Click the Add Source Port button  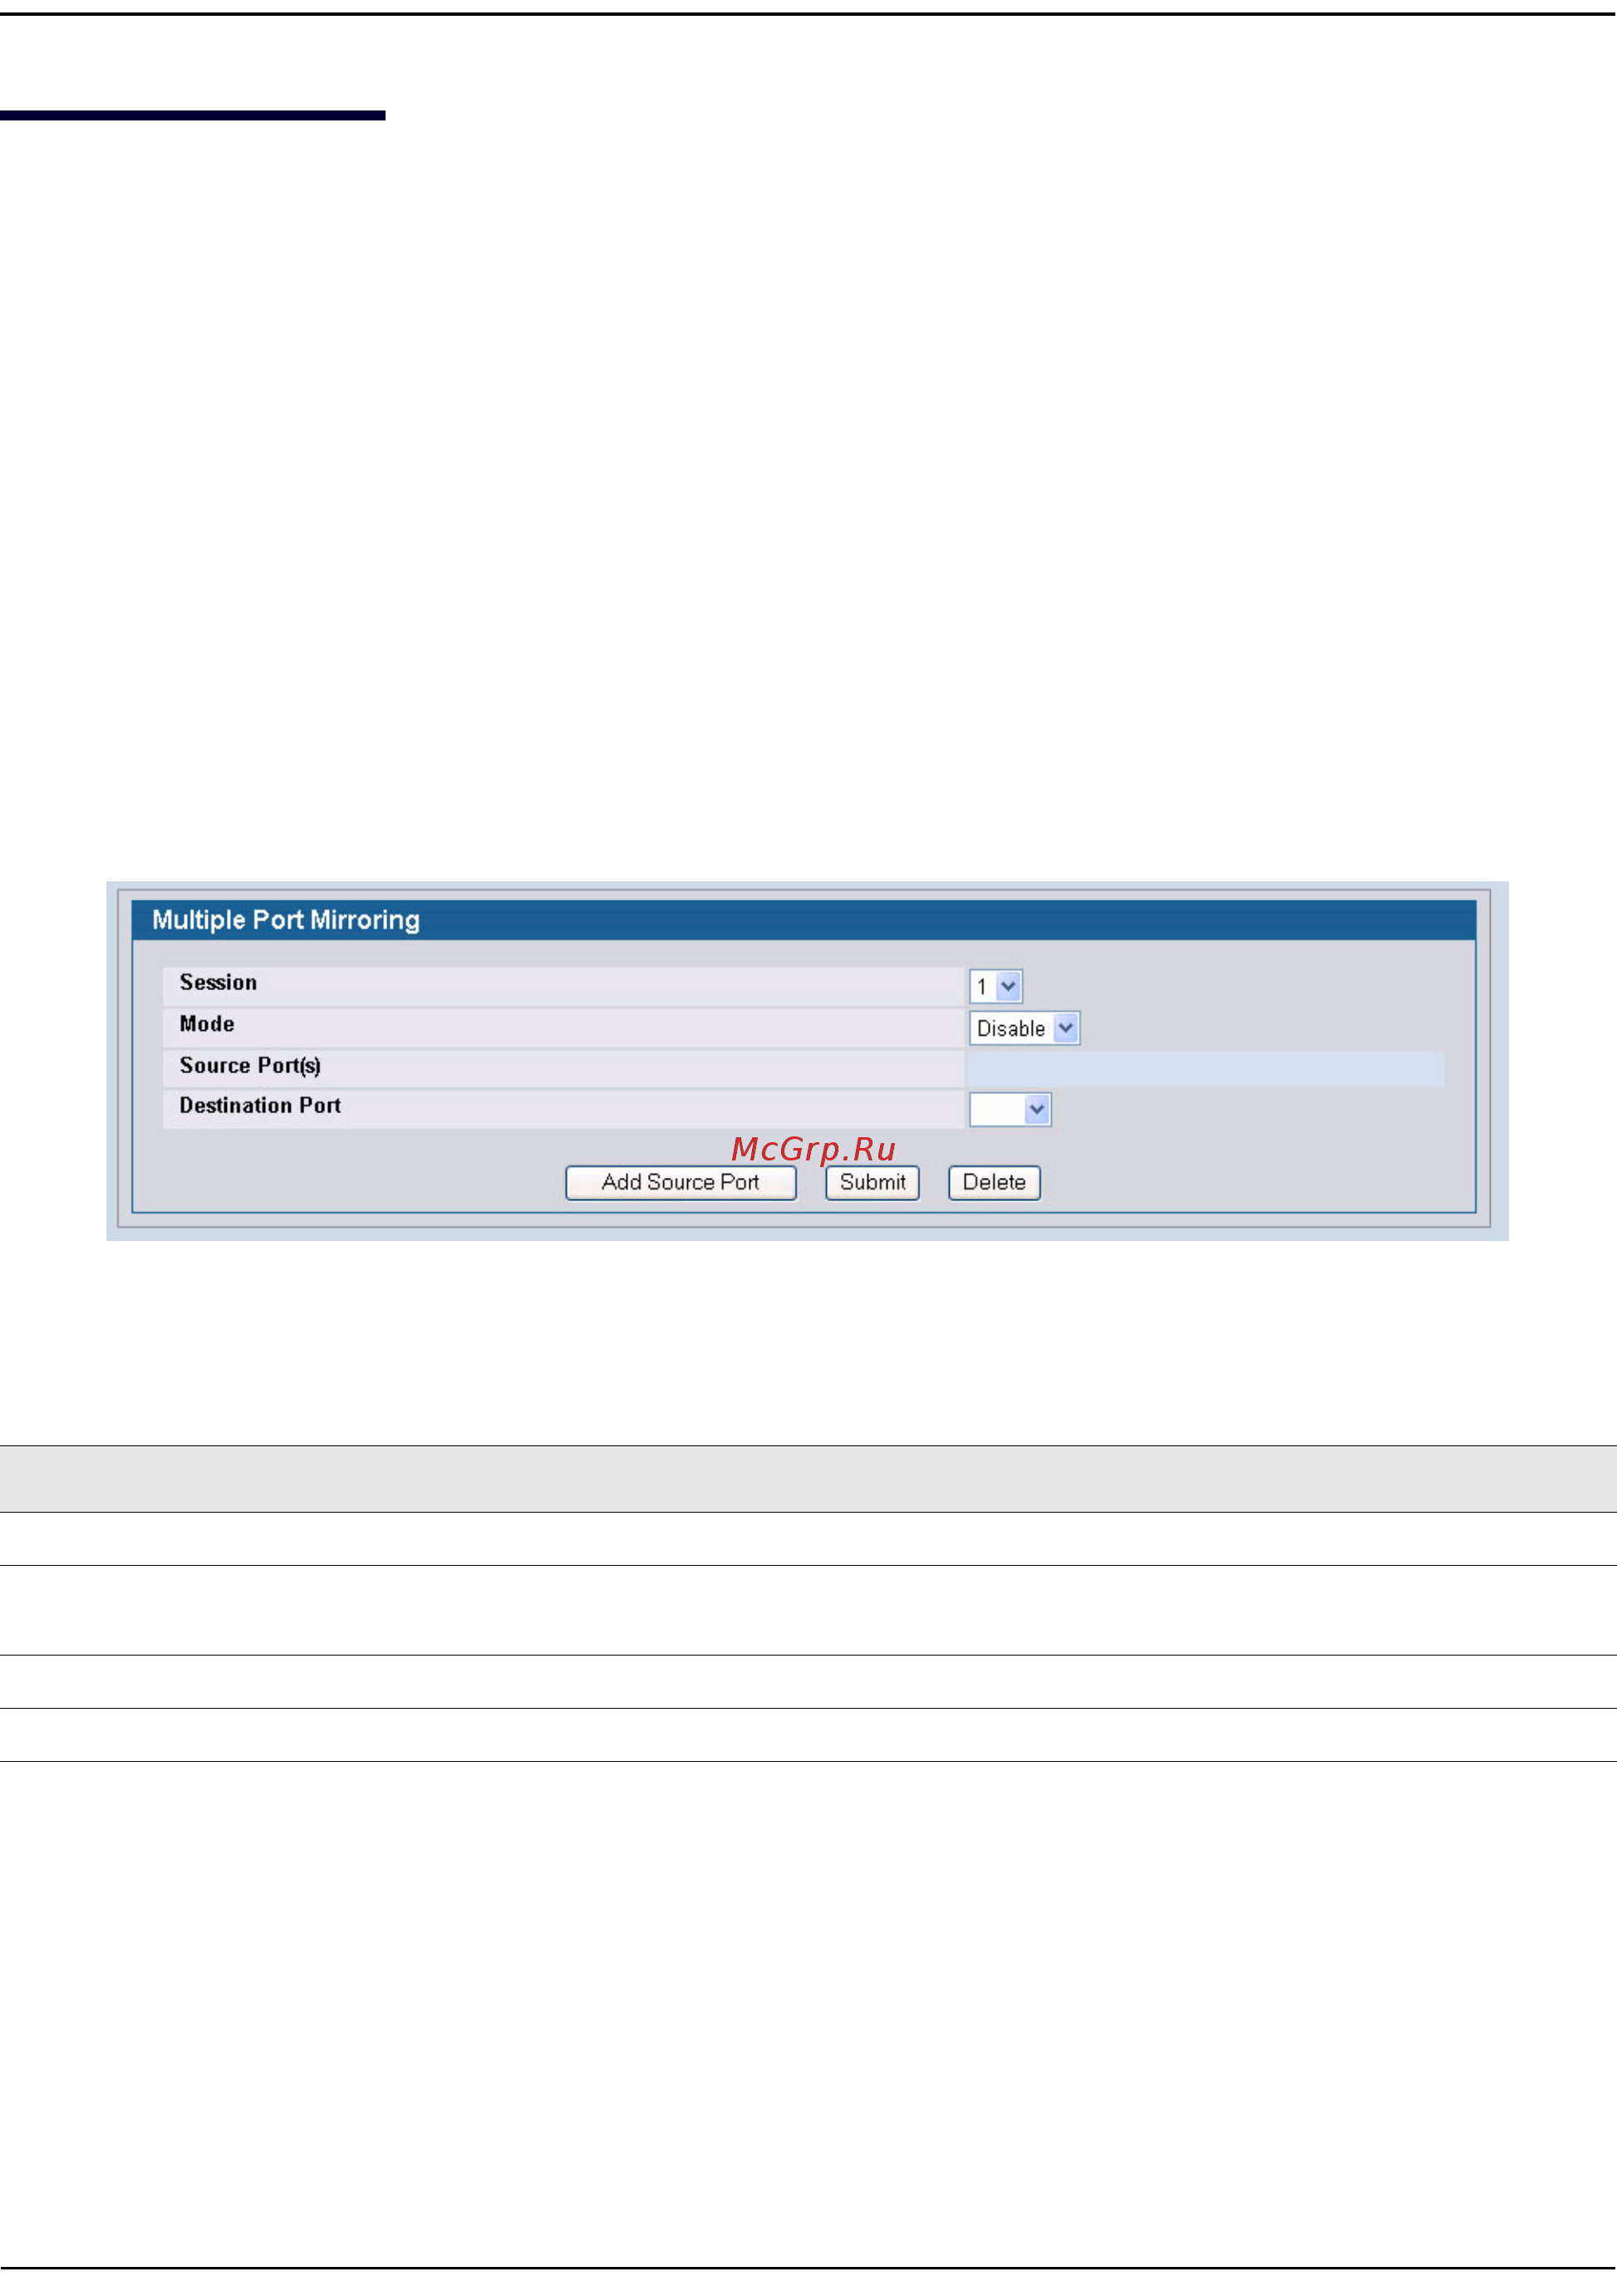pyautogui.click(x=681, y=1182)
